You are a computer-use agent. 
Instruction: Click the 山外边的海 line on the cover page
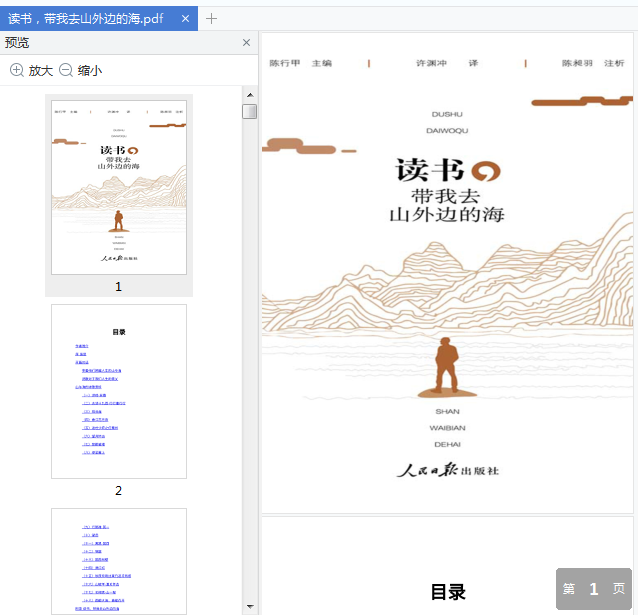[x=447, y=214]
